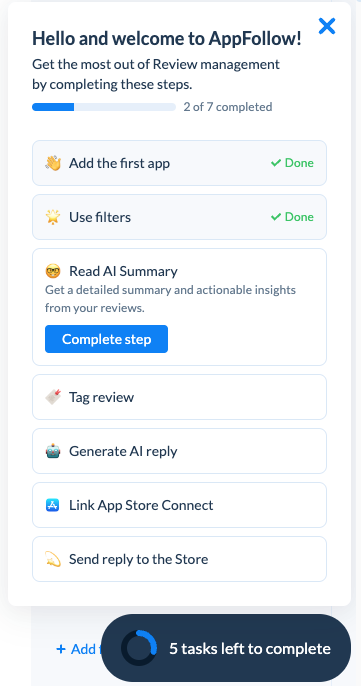Viewport: 361px width, 686px height.
Task: Expand the Generate AI reply step
Action: coord(179,451)
